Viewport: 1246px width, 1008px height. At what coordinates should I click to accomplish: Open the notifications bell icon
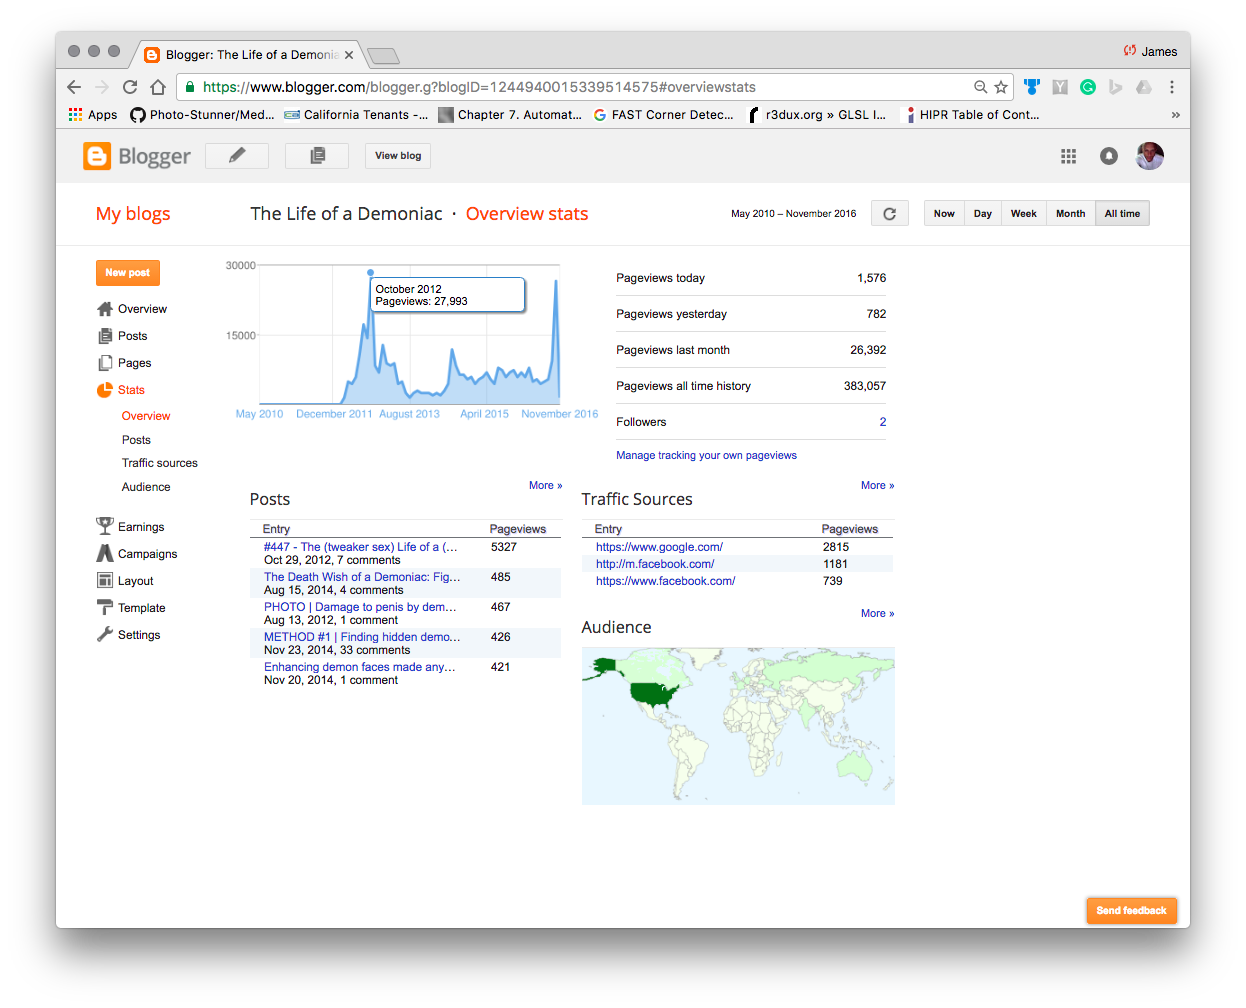click(1109, 156)
